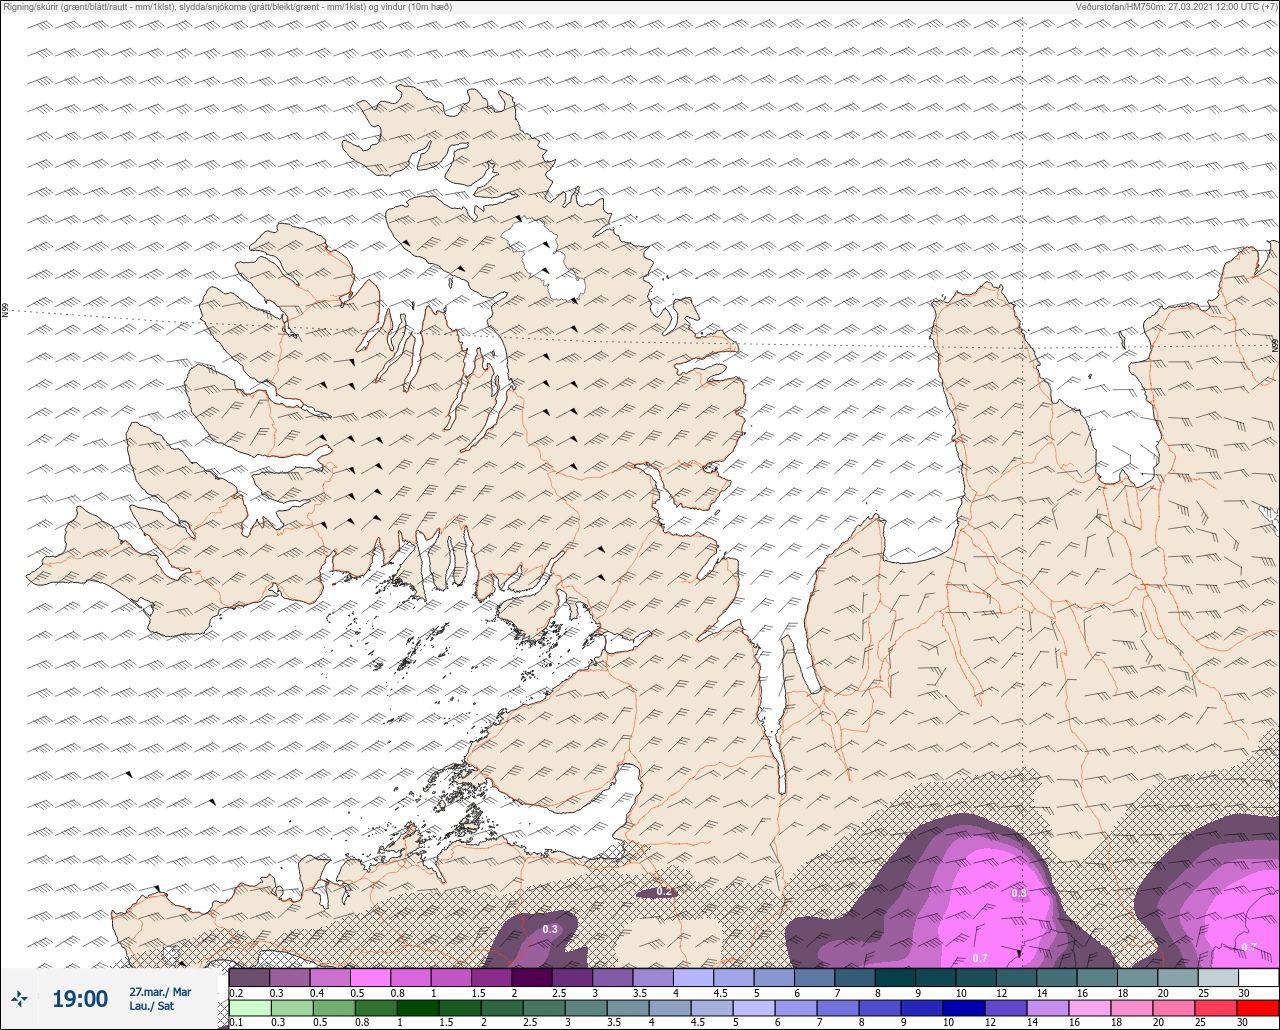This screenshot has height=1030, width=1280.
Task: Click the map title starting 'Rigning/skúrir'
Action: (228, 6)
